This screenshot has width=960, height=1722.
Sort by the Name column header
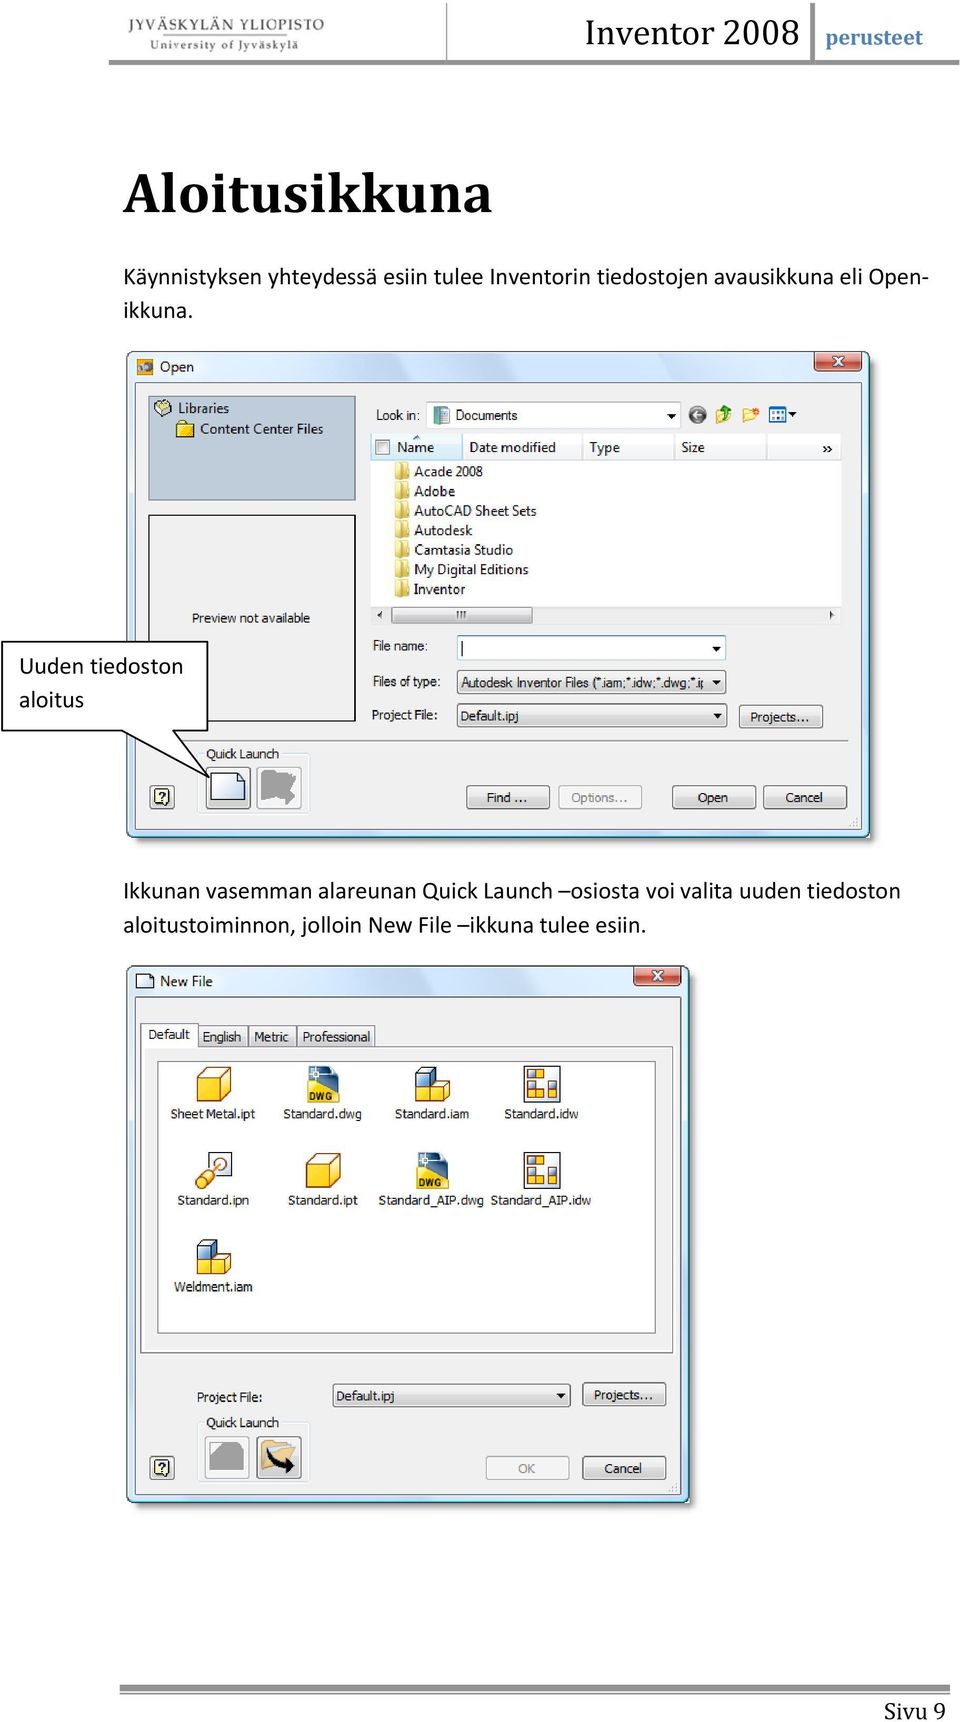(416, 448)
